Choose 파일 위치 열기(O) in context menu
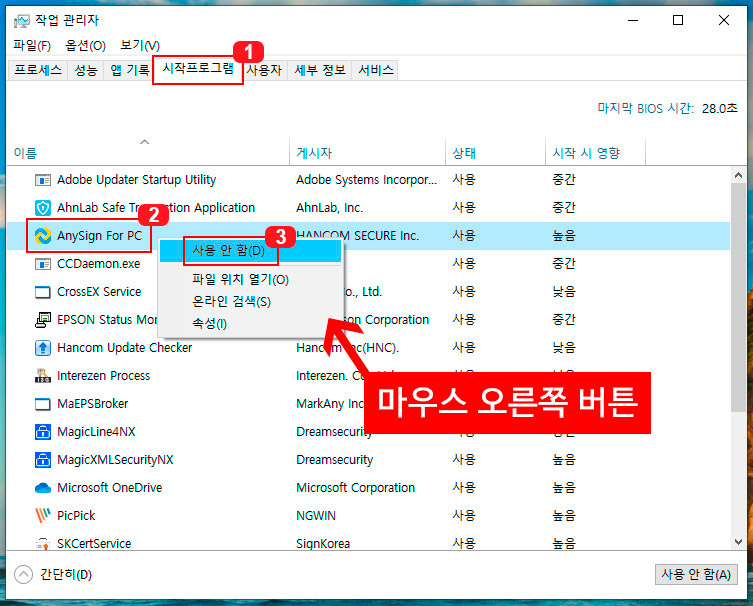This screenshot has width=753, height=606. pos(250,279)
